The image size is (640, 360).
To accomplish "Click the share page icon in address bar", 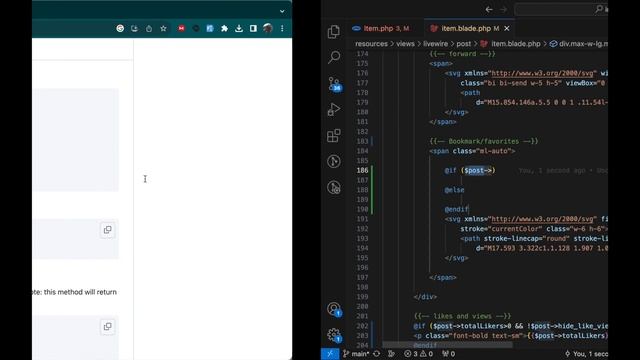I will (149, 29).
